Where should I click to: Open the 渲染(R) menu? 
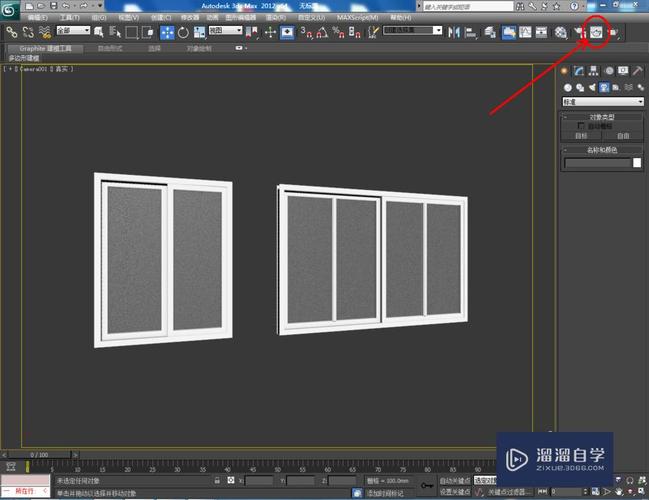276,18
